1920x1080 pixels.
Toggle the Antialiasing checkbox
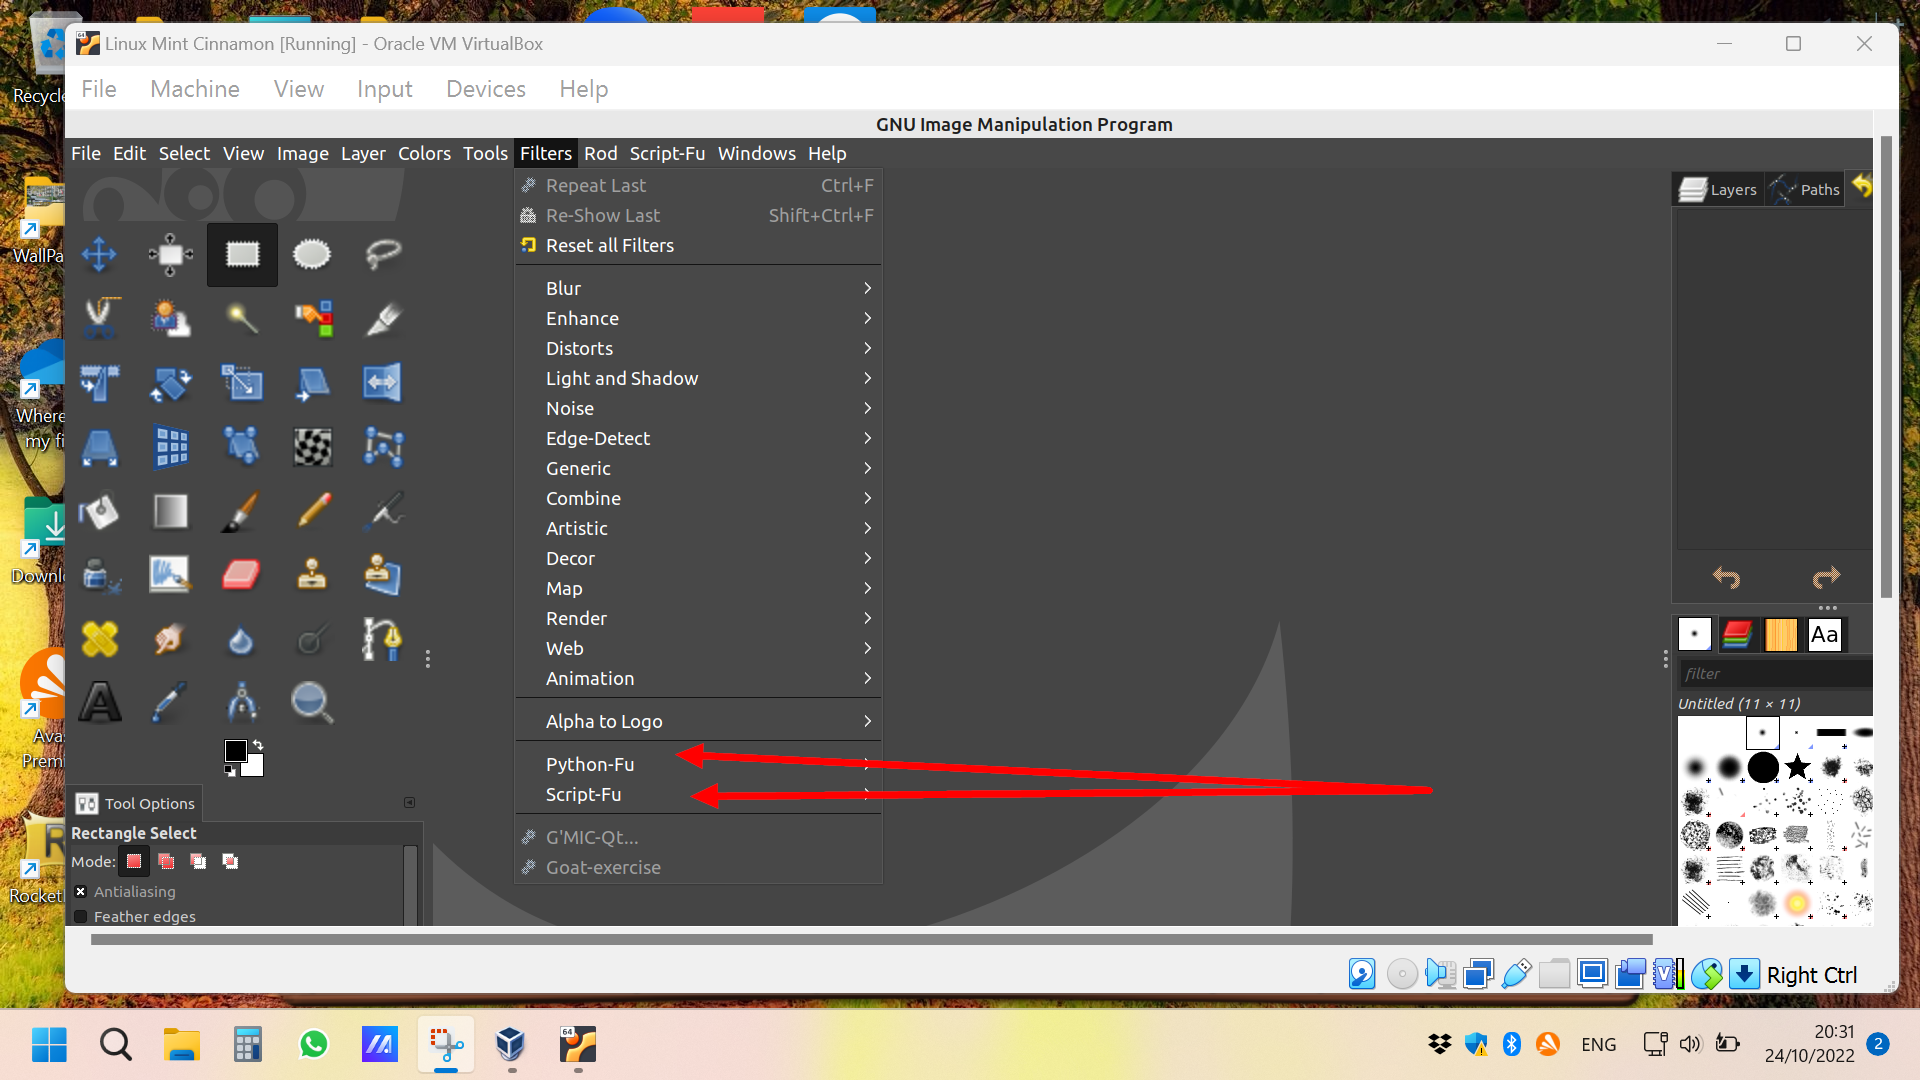[81, 892]
